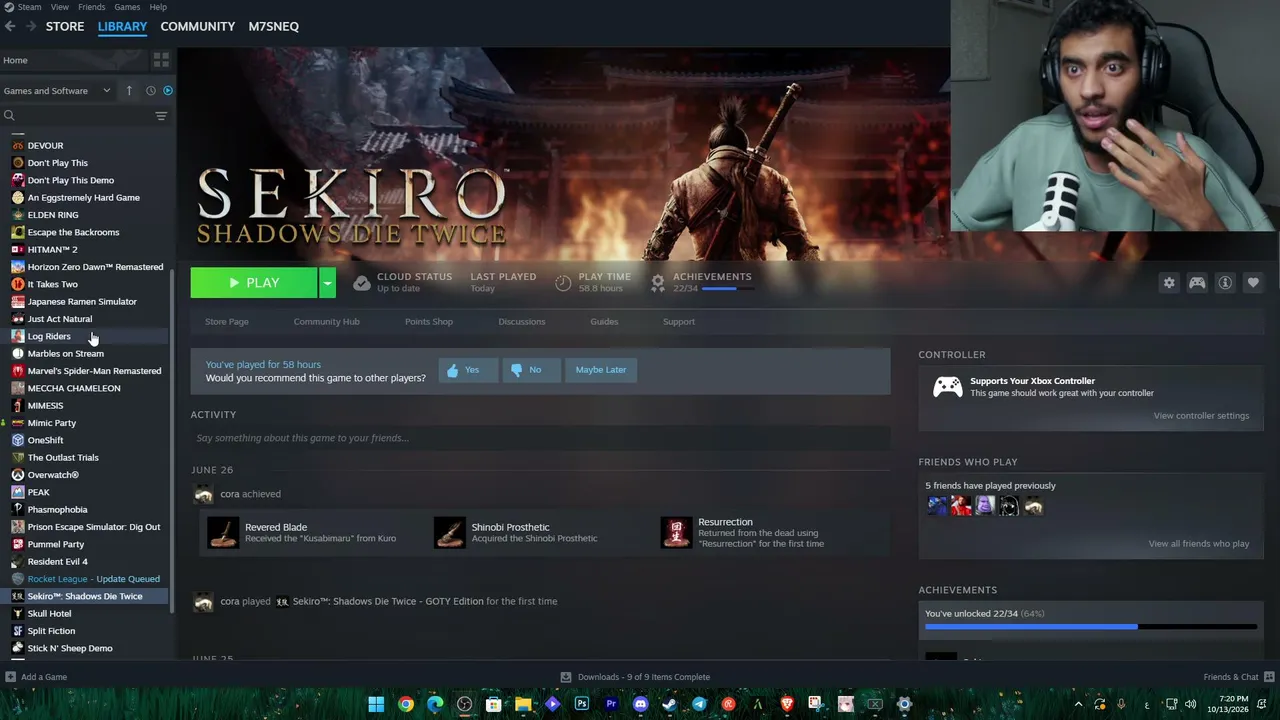The height and width of the screenshot is (720, 1280).
Task: Open Downloads status at the bottom bar
Action: [635, 677]
